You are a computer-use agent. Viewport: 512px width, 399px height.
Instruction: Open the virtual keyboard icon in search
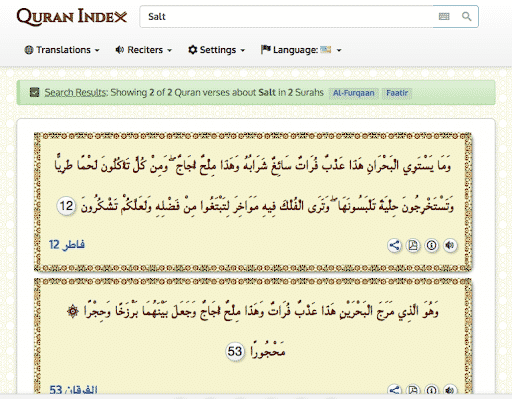[x=444, y=16]
